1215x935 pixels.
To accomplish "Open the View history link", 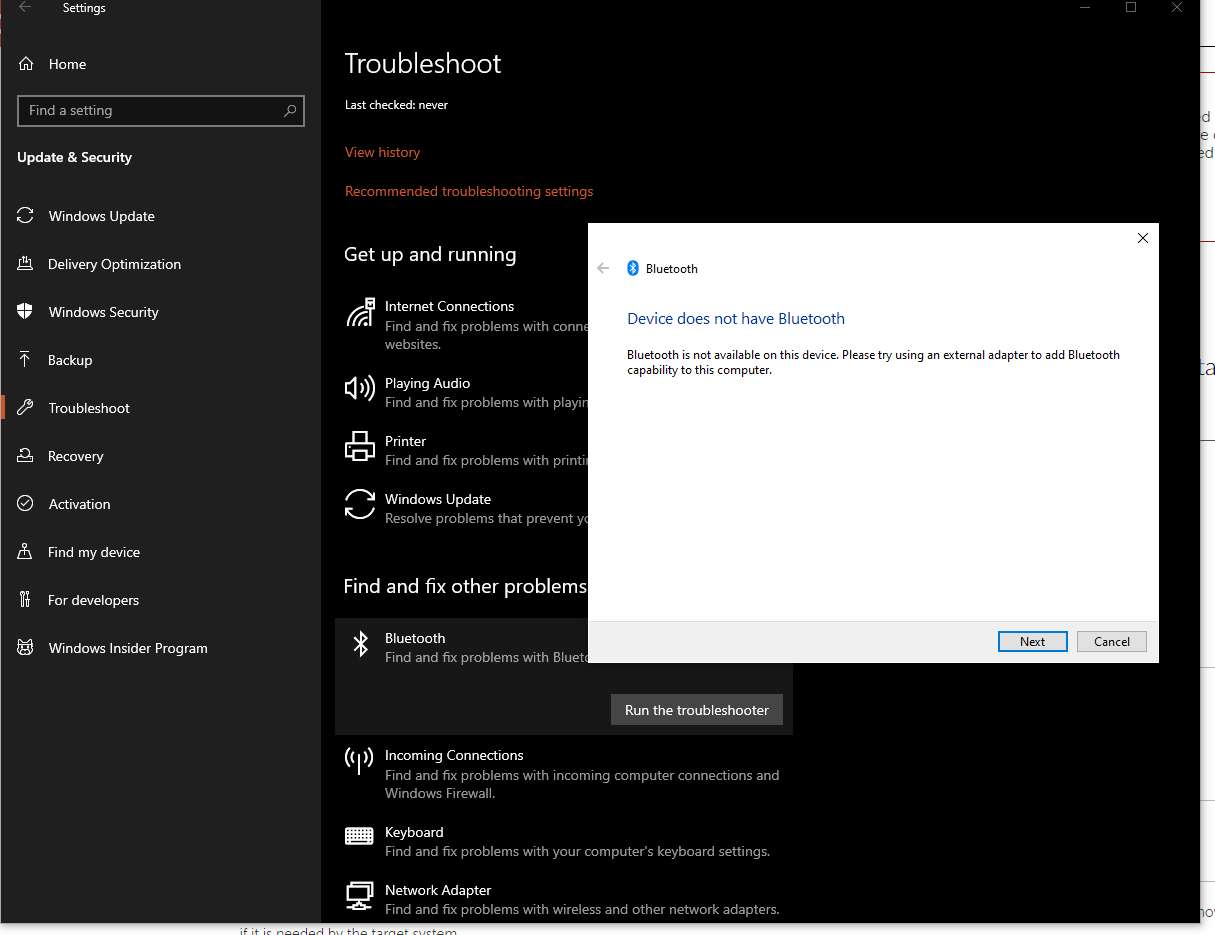I will pos(382,152).
